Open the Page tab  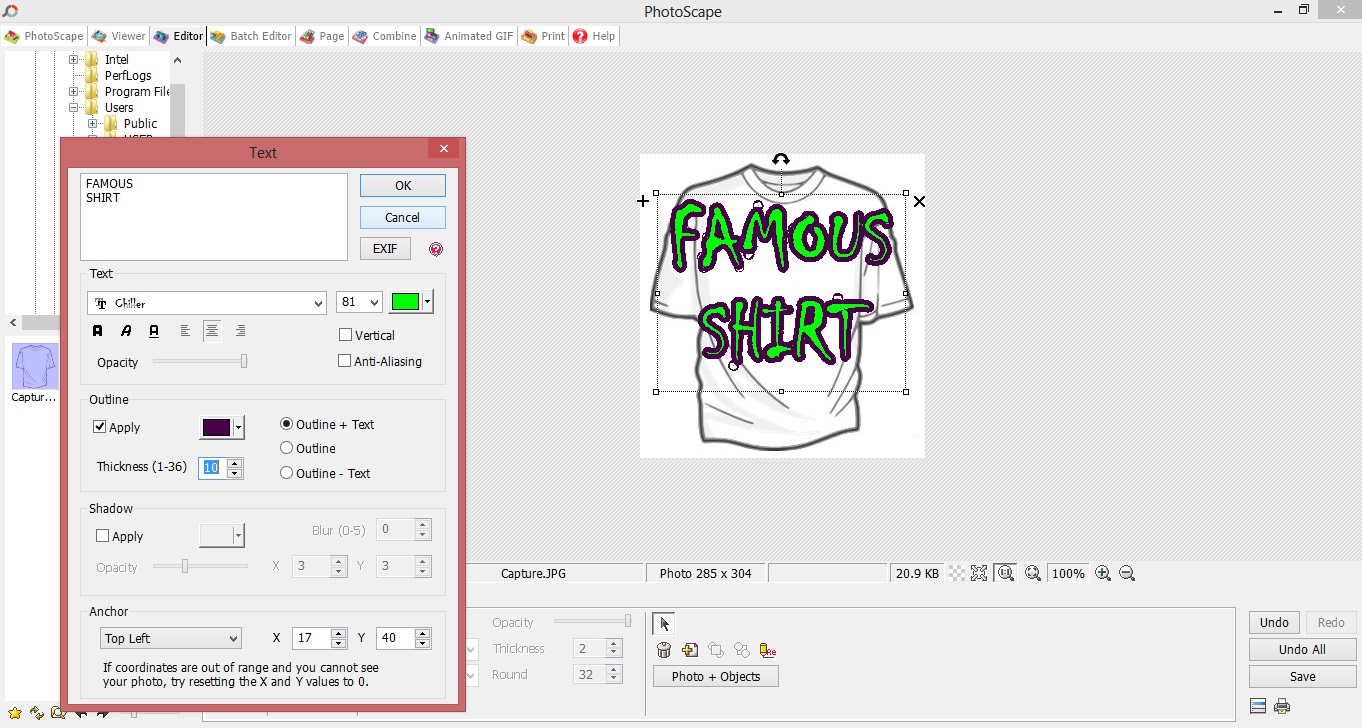[321, 36]
